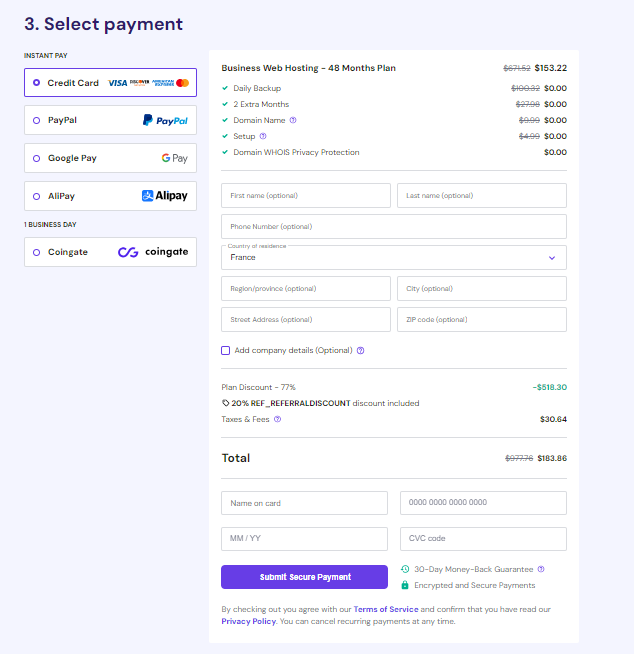The height and width of the screenshot is (654, 634).
Task: Click the $183.86 total price
Action: point(552,458)
